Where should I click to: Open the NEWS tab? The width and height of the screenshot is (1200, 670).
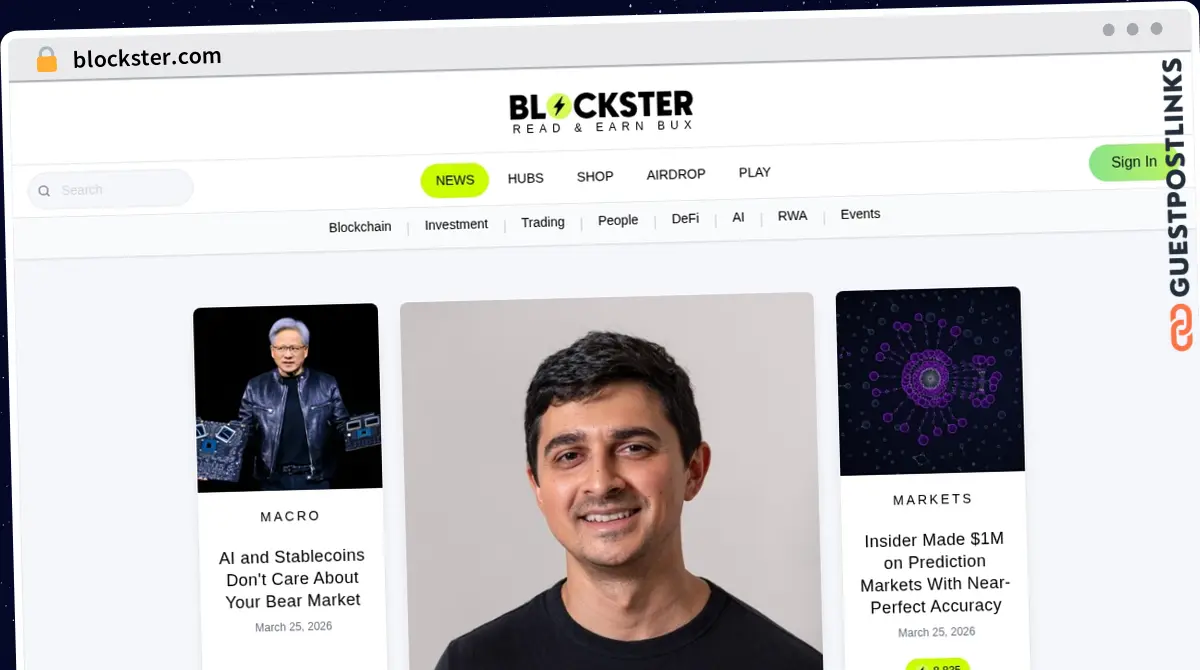pos(455,180)
